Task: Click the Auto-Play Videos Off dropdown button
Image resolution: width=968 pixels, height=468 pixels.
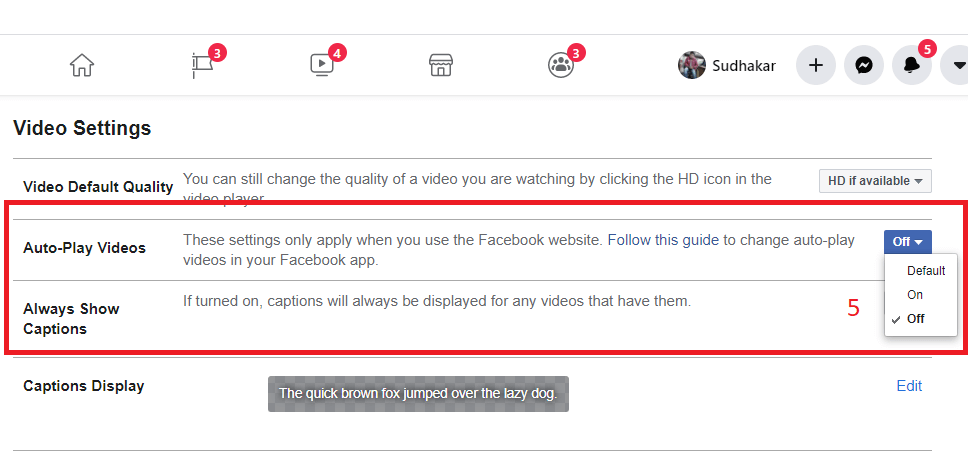Action: pyautogui.click(x=908, y=242)
